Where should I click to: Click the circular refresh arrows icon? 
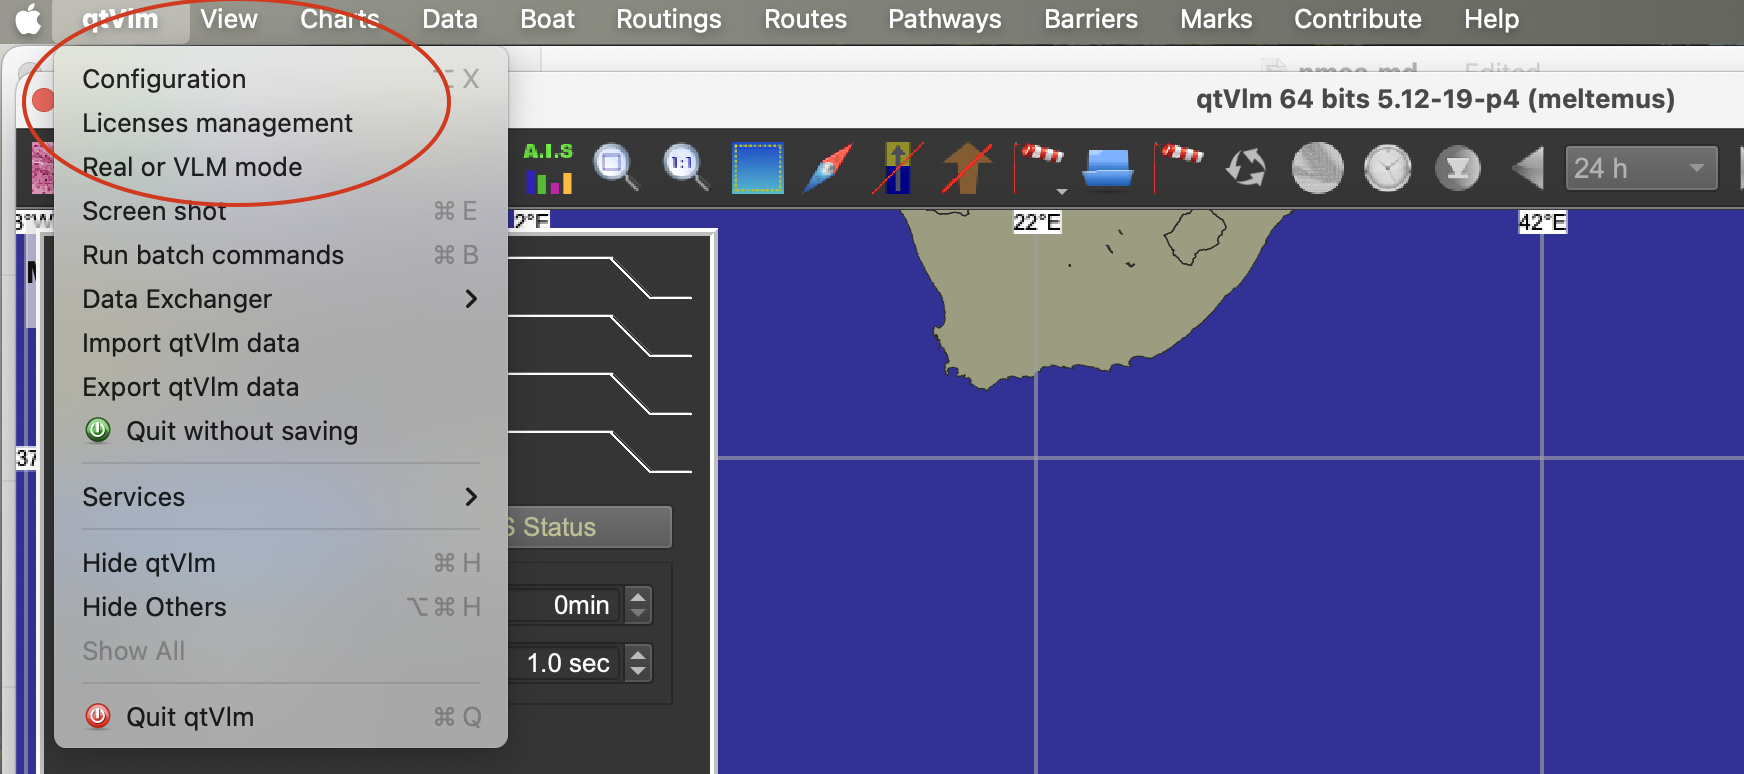[x=1246, y=168]
